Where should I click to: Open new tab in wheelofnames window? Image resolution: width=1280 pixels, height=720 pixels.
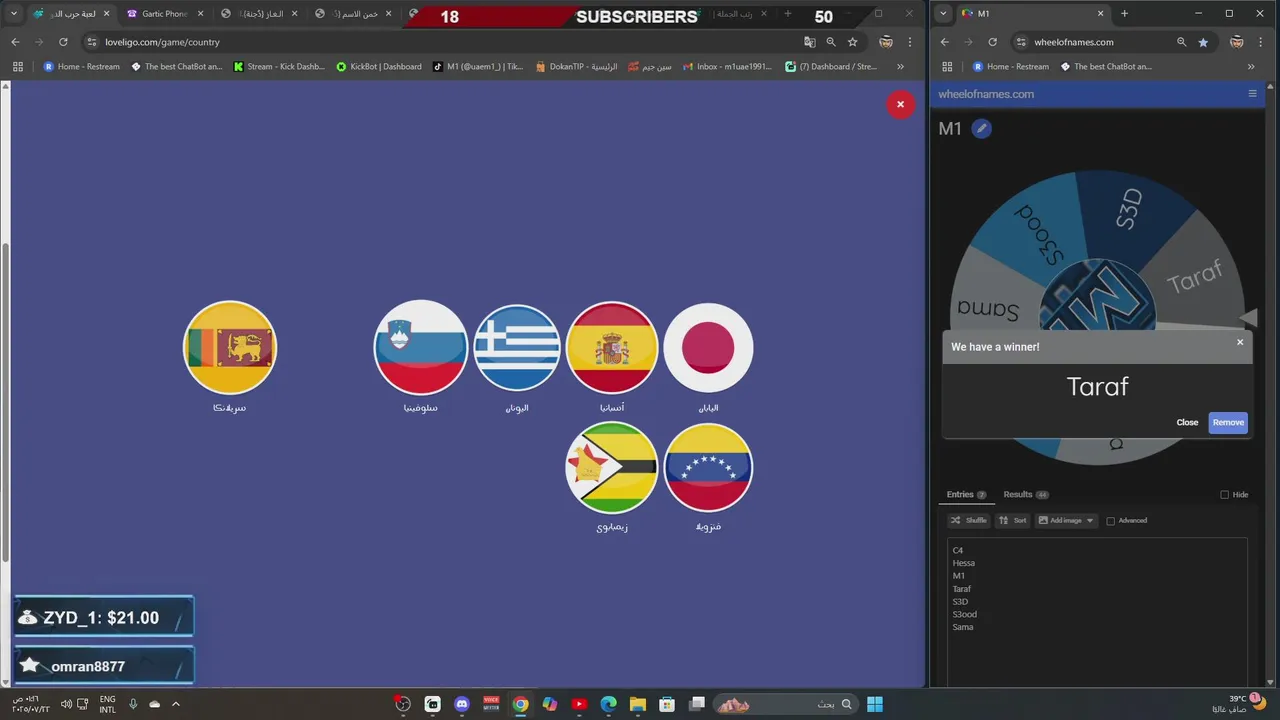point(1124,14)
